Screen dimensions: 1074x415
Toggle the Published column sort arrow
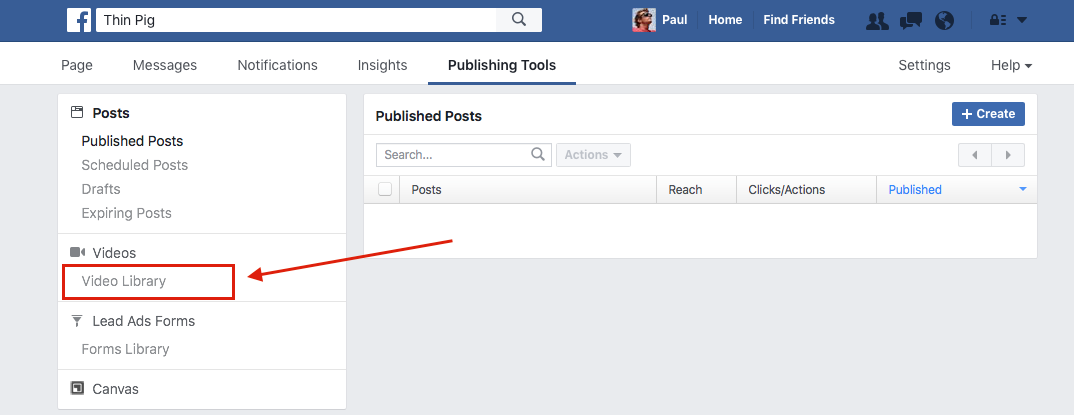point(1023,190)
